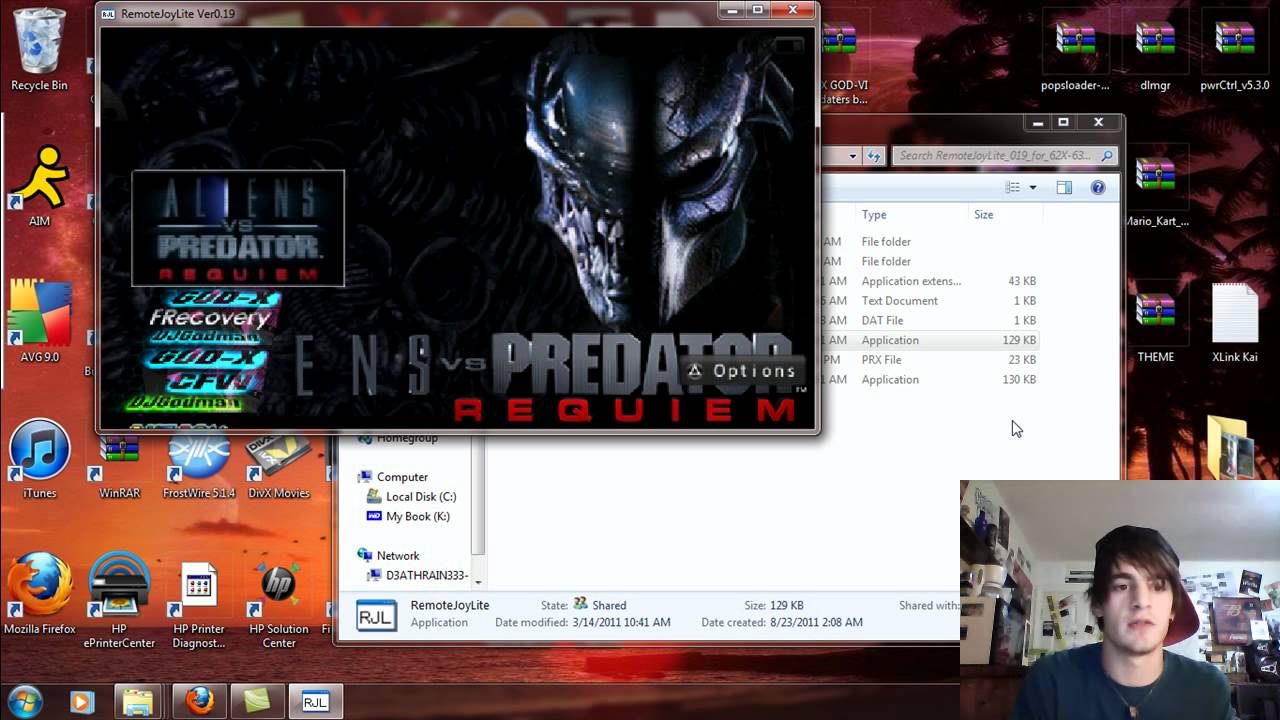Open My Book (K:) drive
This screenshot has height=720, width=1280.
[x=408, y=516]
